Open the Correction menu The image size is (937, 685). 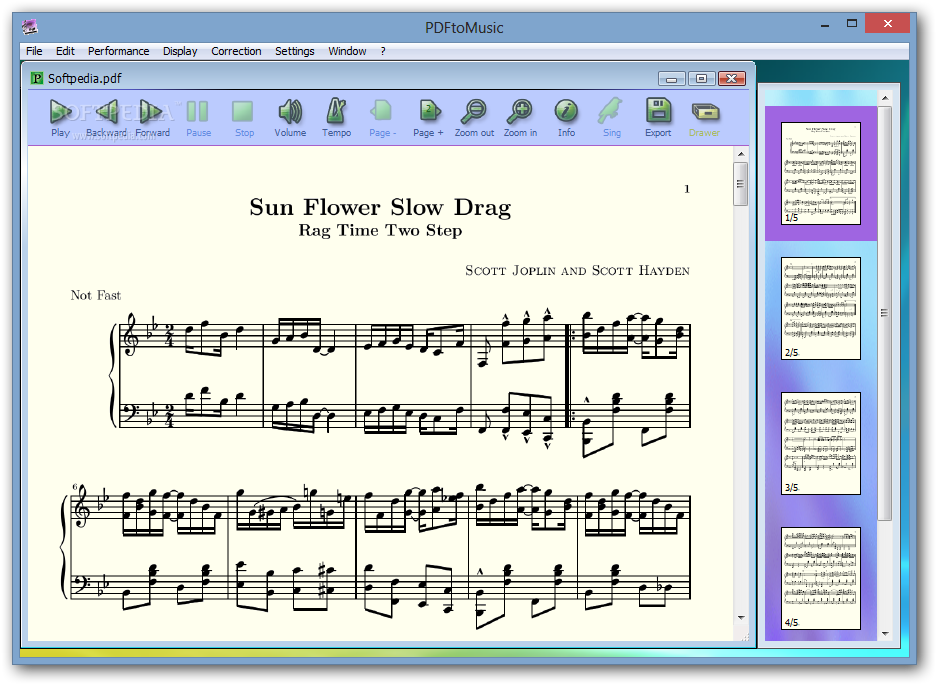(x=236, y=51)
